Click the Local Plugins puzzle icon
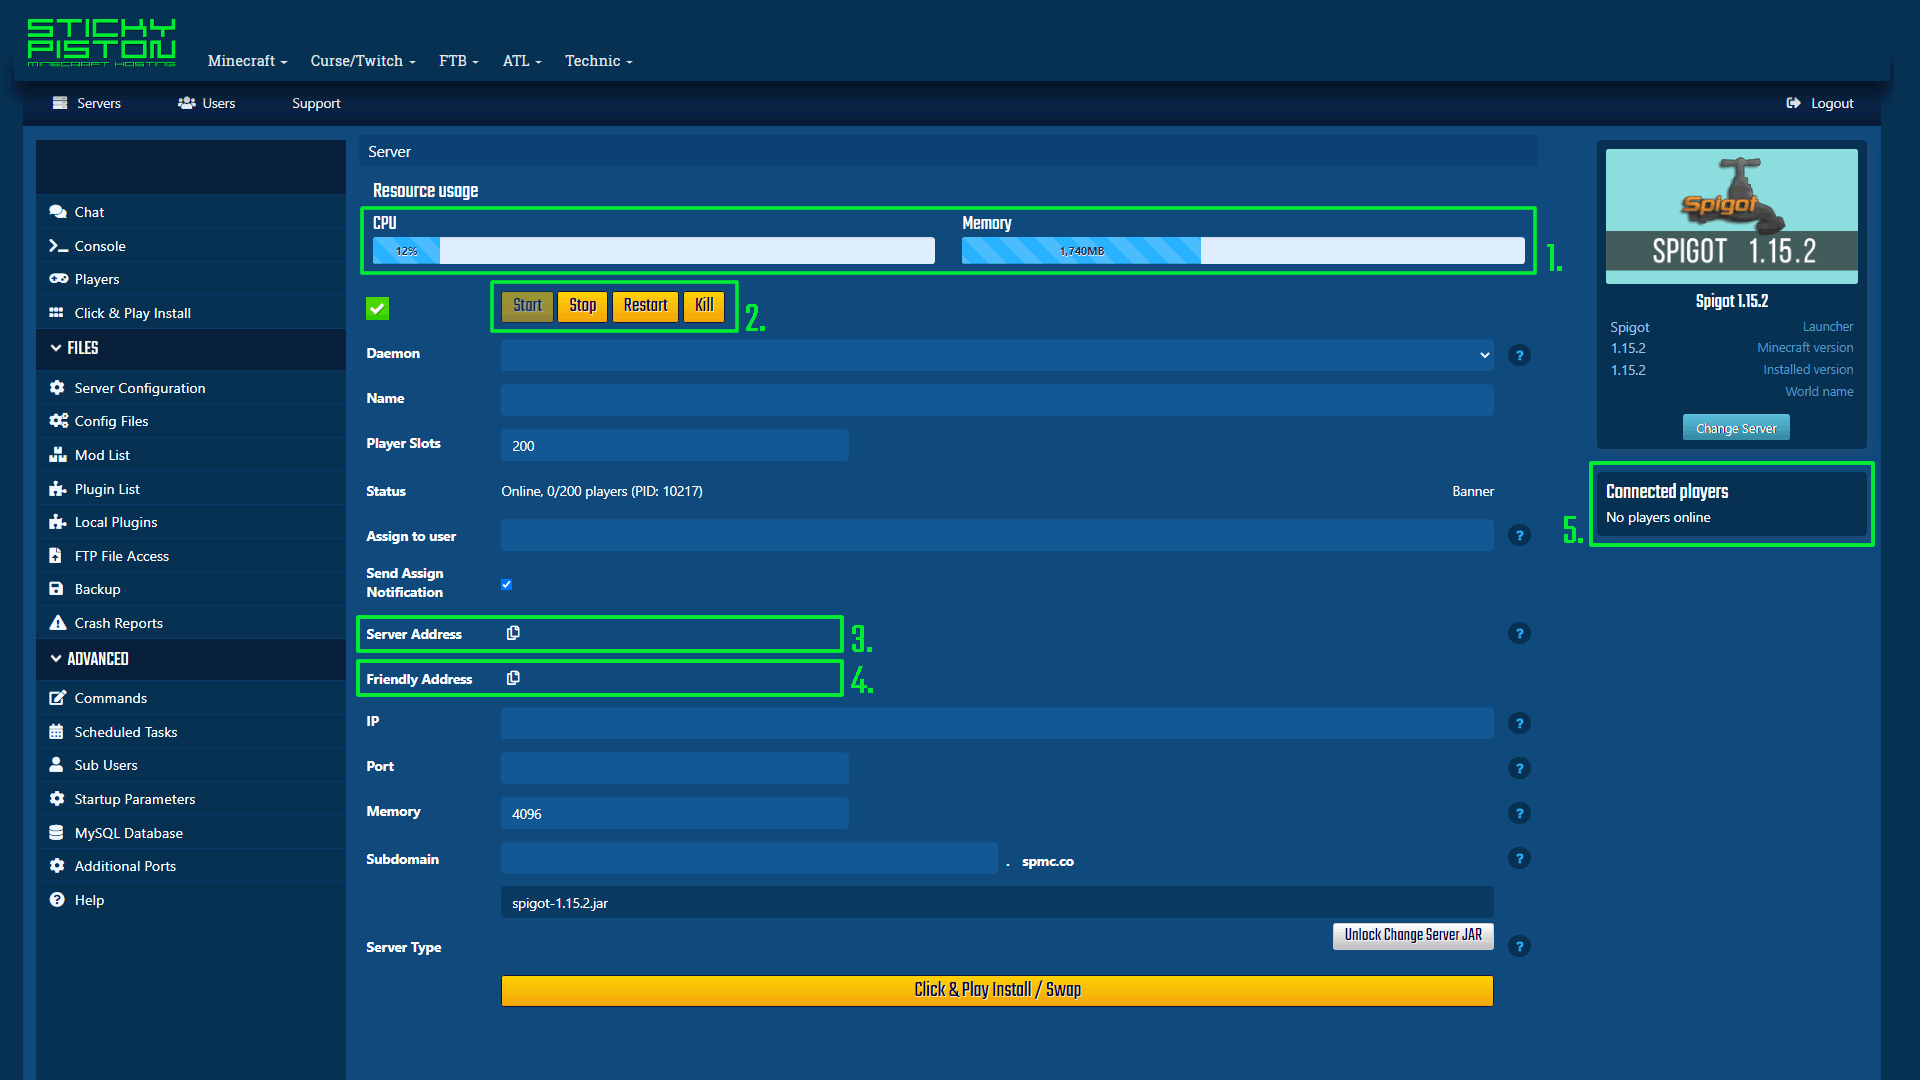Image resolution: width=1920 pixels, height=1080 pixels. pos(57,522)
